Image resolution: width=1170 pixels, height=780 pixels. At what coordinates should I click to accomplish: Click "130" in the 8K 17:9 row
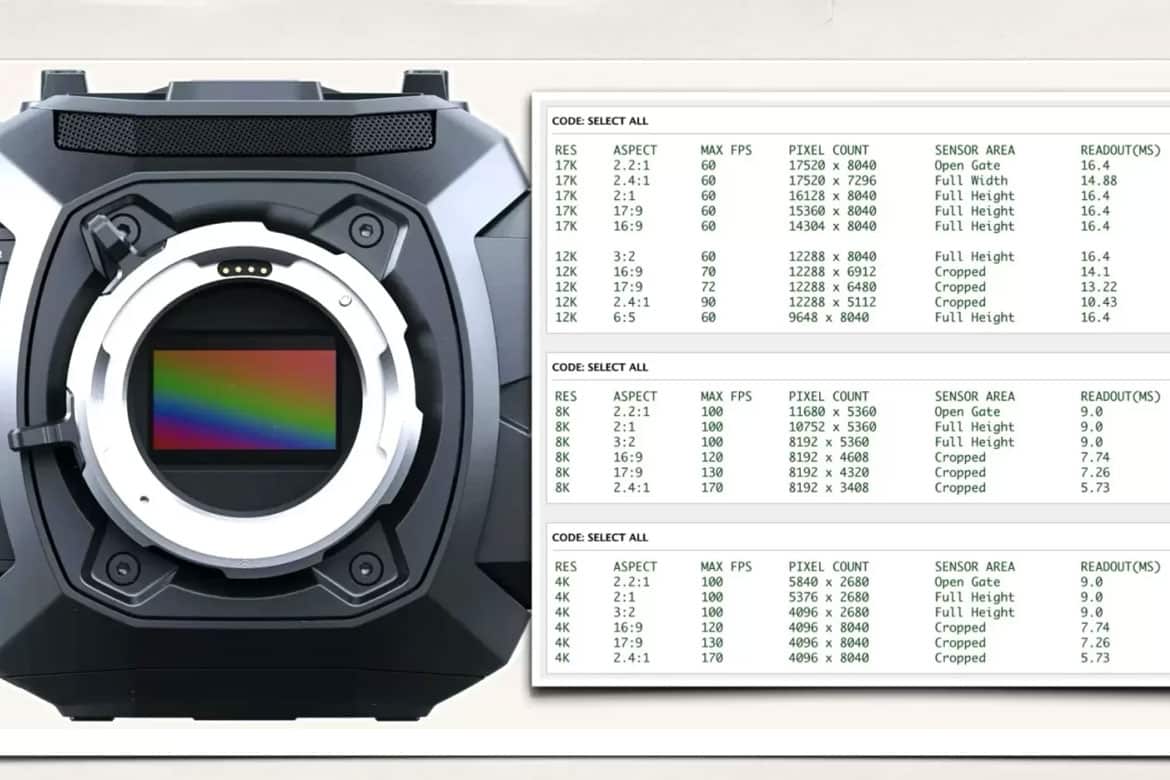(712, 472)
